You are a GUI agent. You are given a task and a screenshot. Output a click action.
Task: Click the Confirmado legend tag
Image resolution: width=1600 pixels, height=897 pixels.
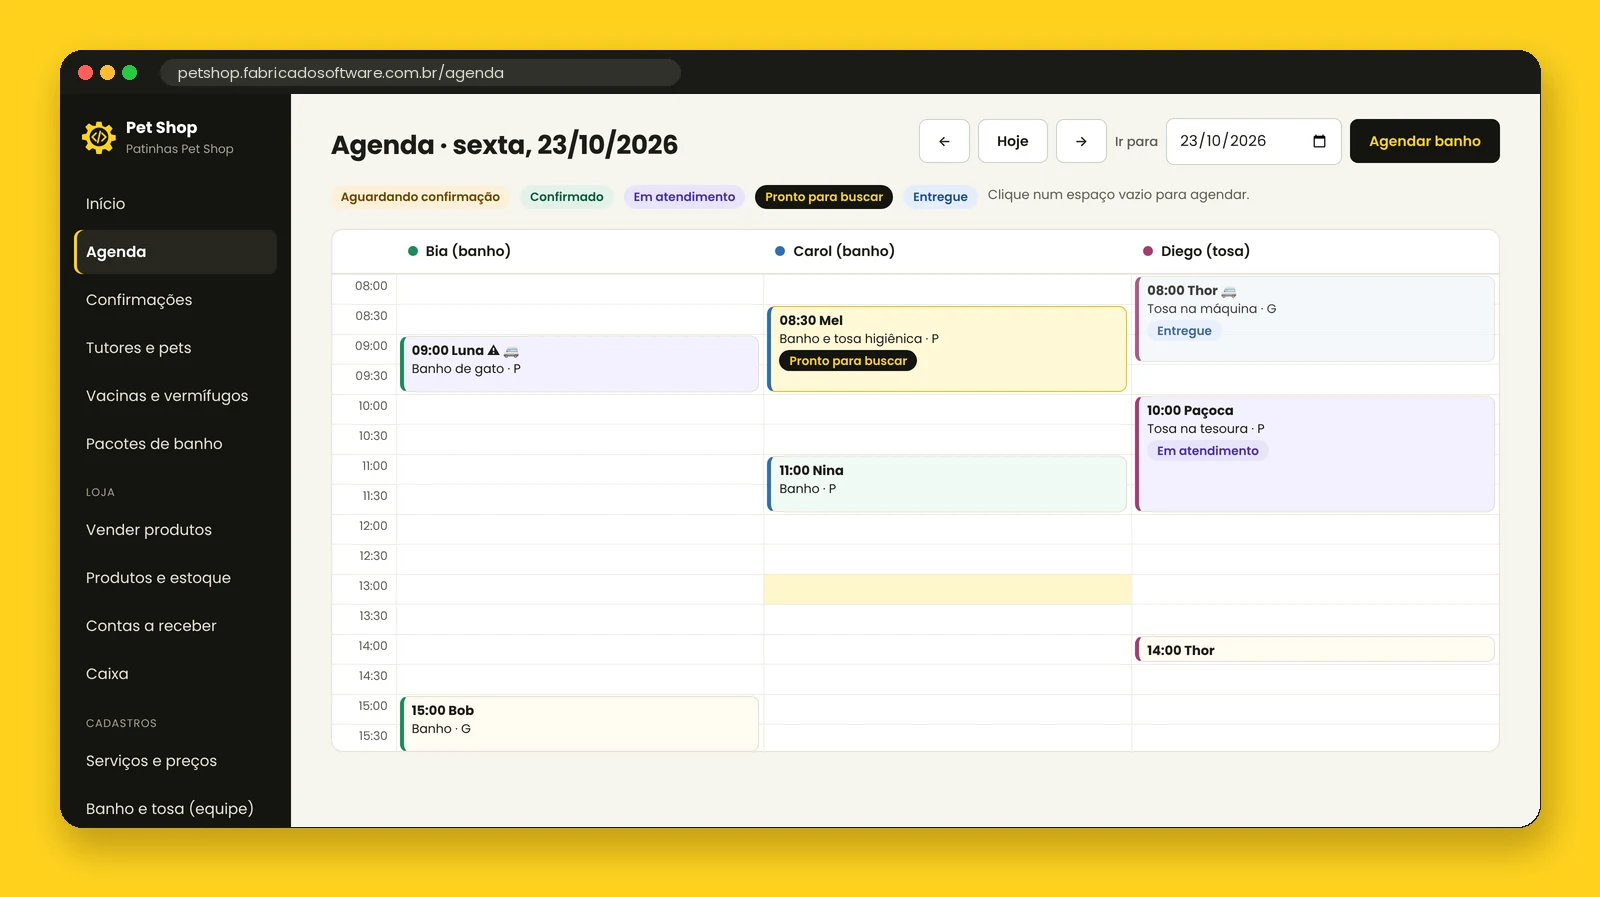coord(567,197)
